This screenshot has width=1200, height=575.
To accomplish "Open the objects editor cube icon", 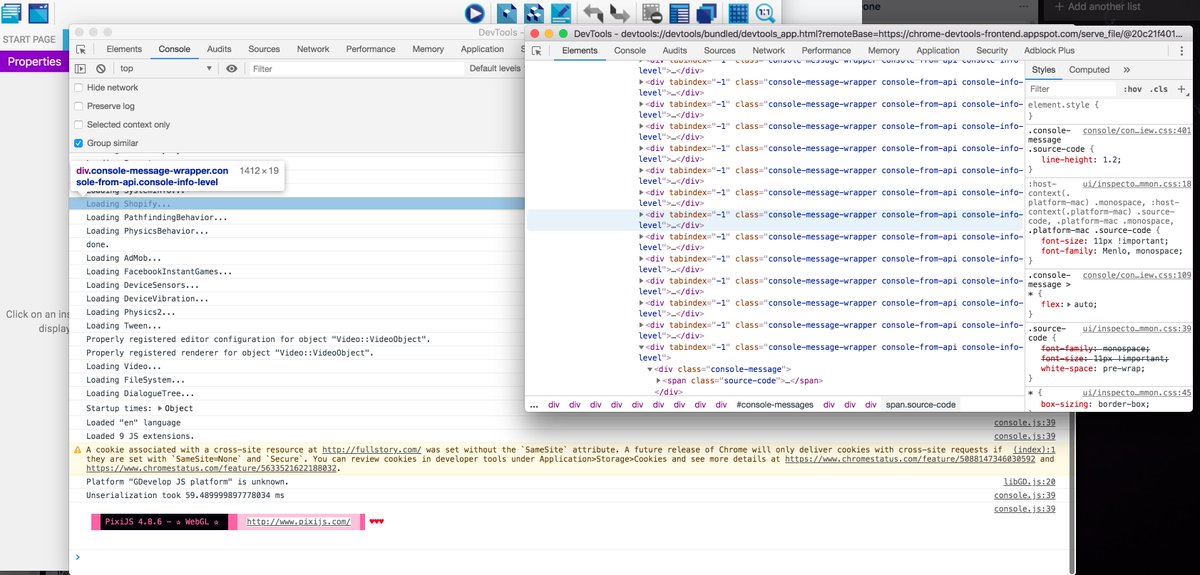I will (x=508, y=13).
